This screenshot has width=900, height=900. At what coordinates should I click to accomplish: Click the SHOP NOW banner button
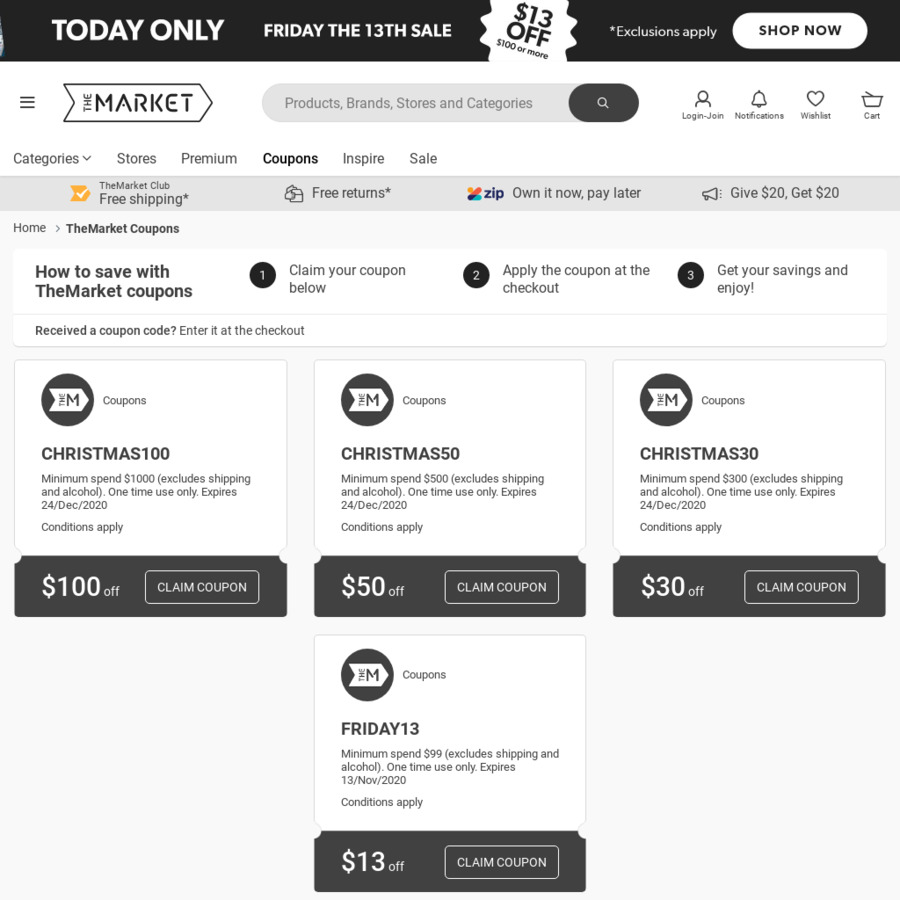799,30
